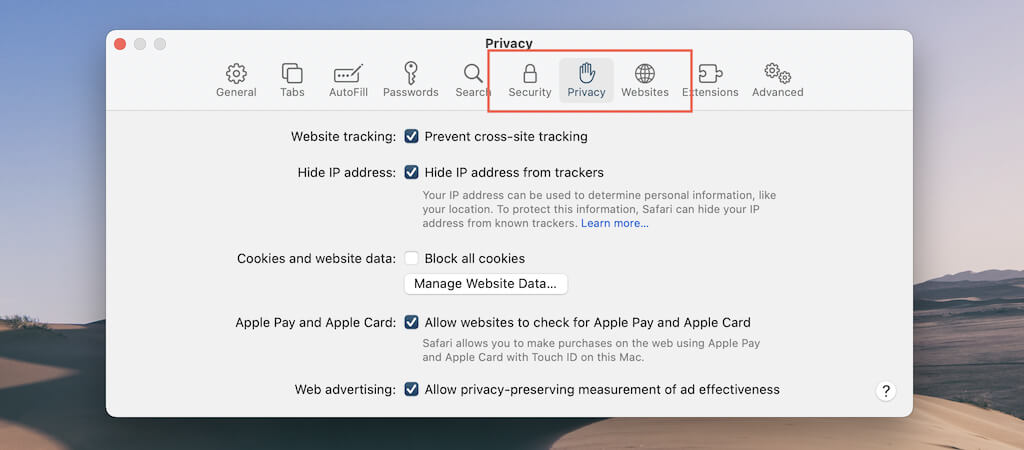
Task: Open the General preferences pane
Action: (x=236, y=81)
